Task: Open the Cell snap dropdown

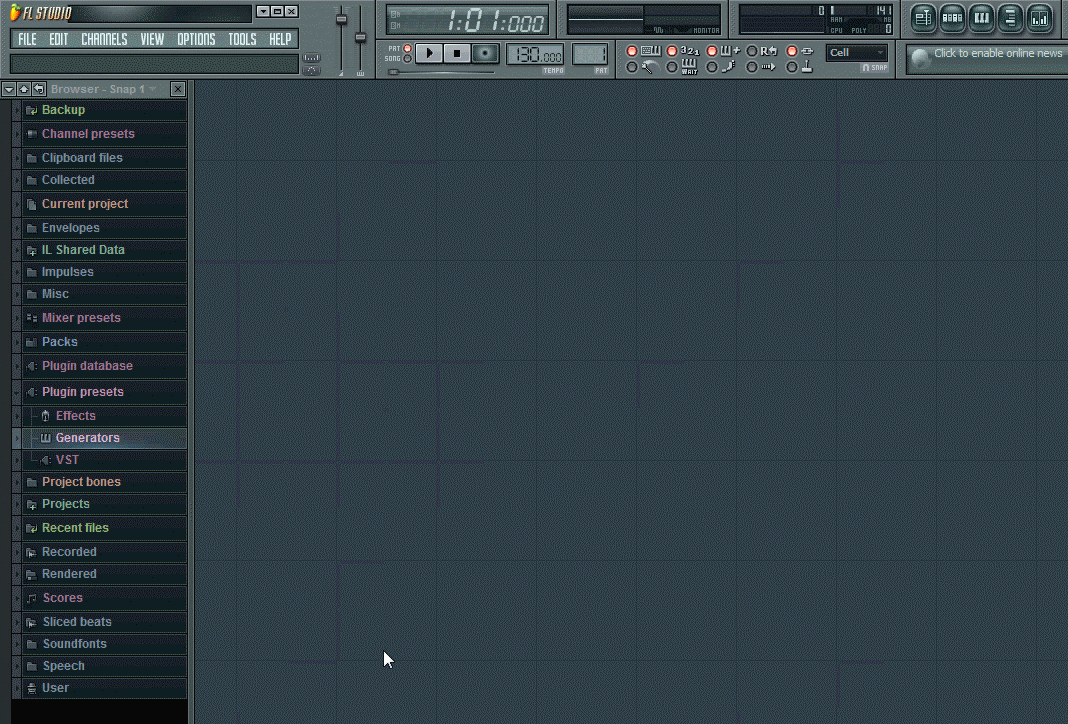Action: coord(856,53)
